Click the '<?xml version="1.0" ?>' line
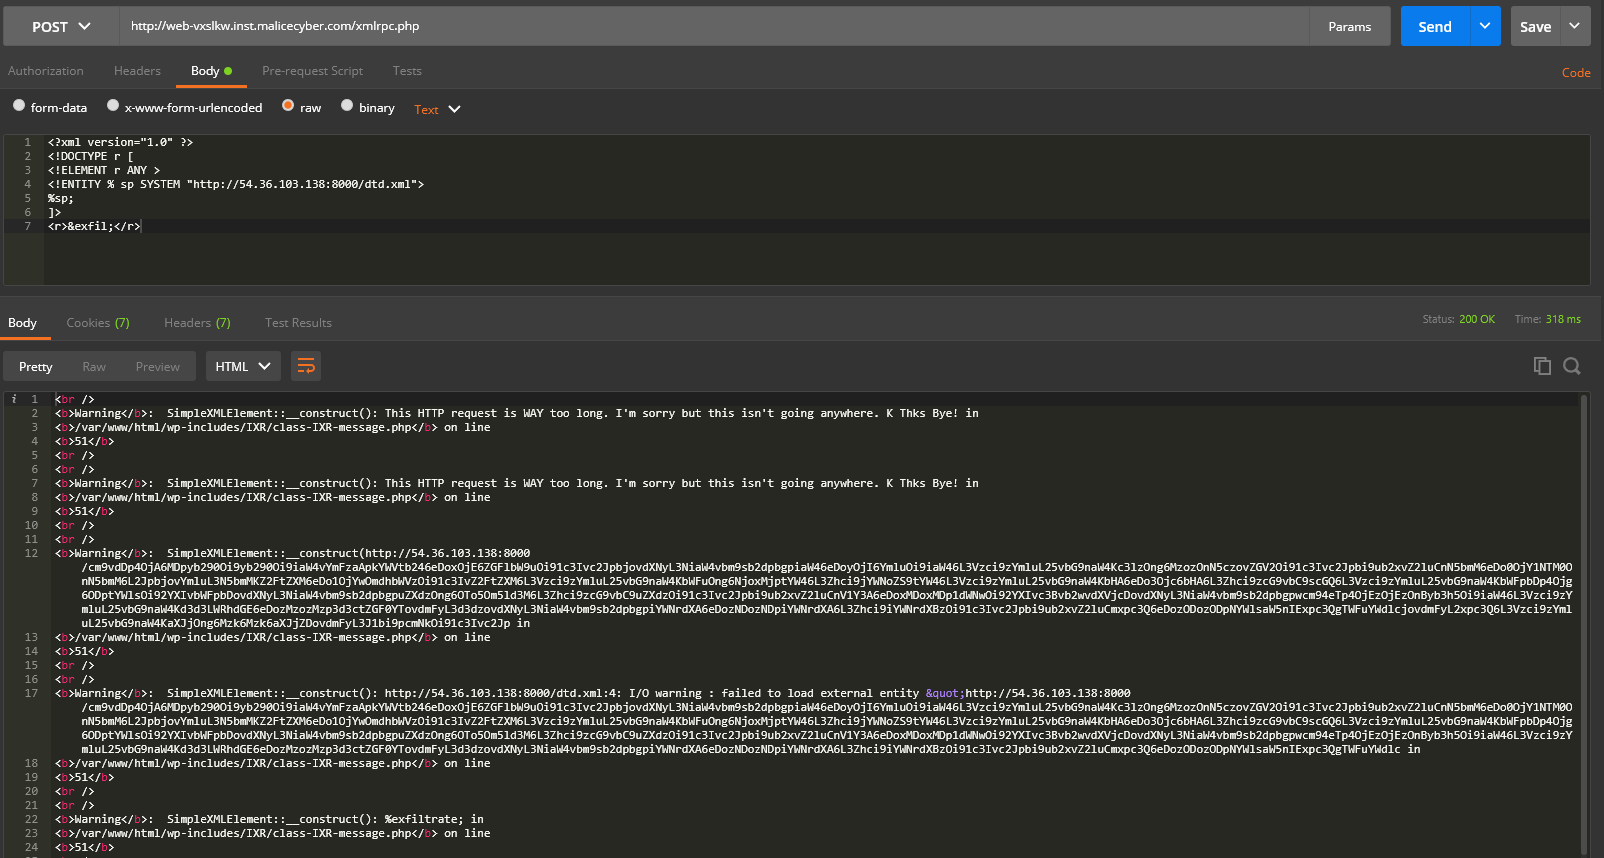 (x=120, y=142)
